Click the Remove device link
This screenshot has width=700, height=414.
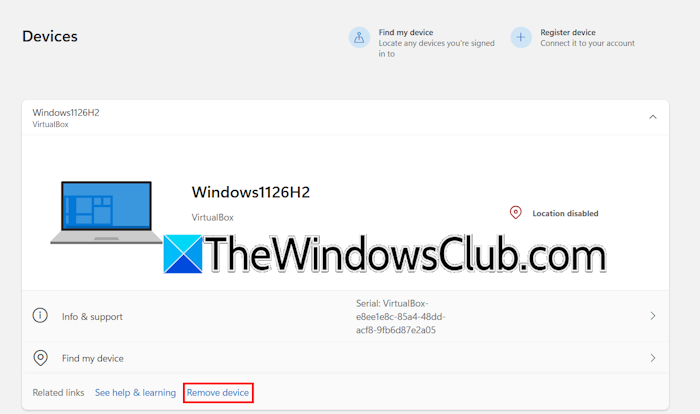click(218, 393)
